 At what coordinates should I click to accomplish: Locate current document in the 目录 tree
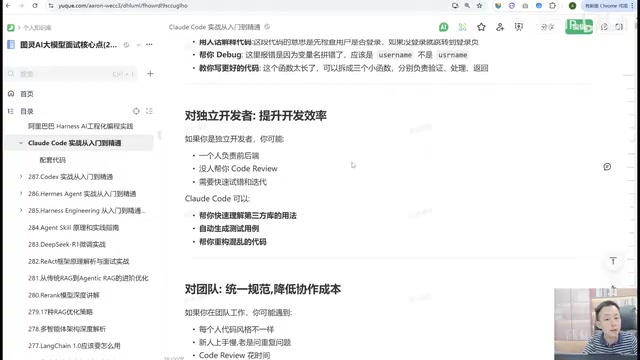[x=136, y=111]
